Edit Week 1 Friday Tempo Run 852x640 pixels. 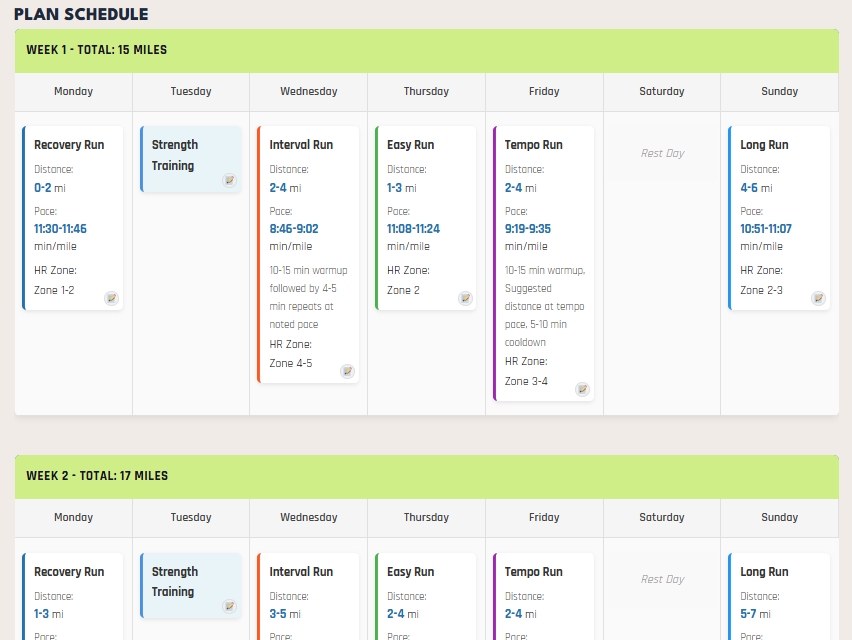(582, 389)
